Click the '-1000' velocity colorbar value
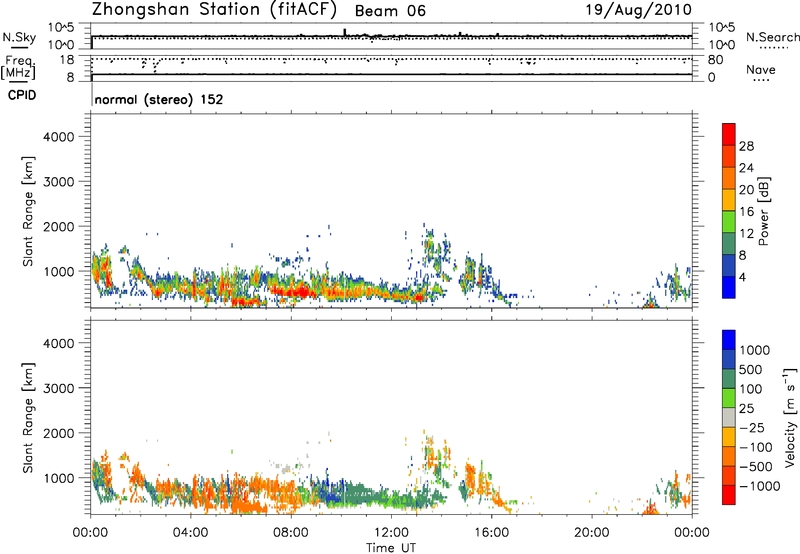This screenshot has height=554, width=800. click(759, 486)
